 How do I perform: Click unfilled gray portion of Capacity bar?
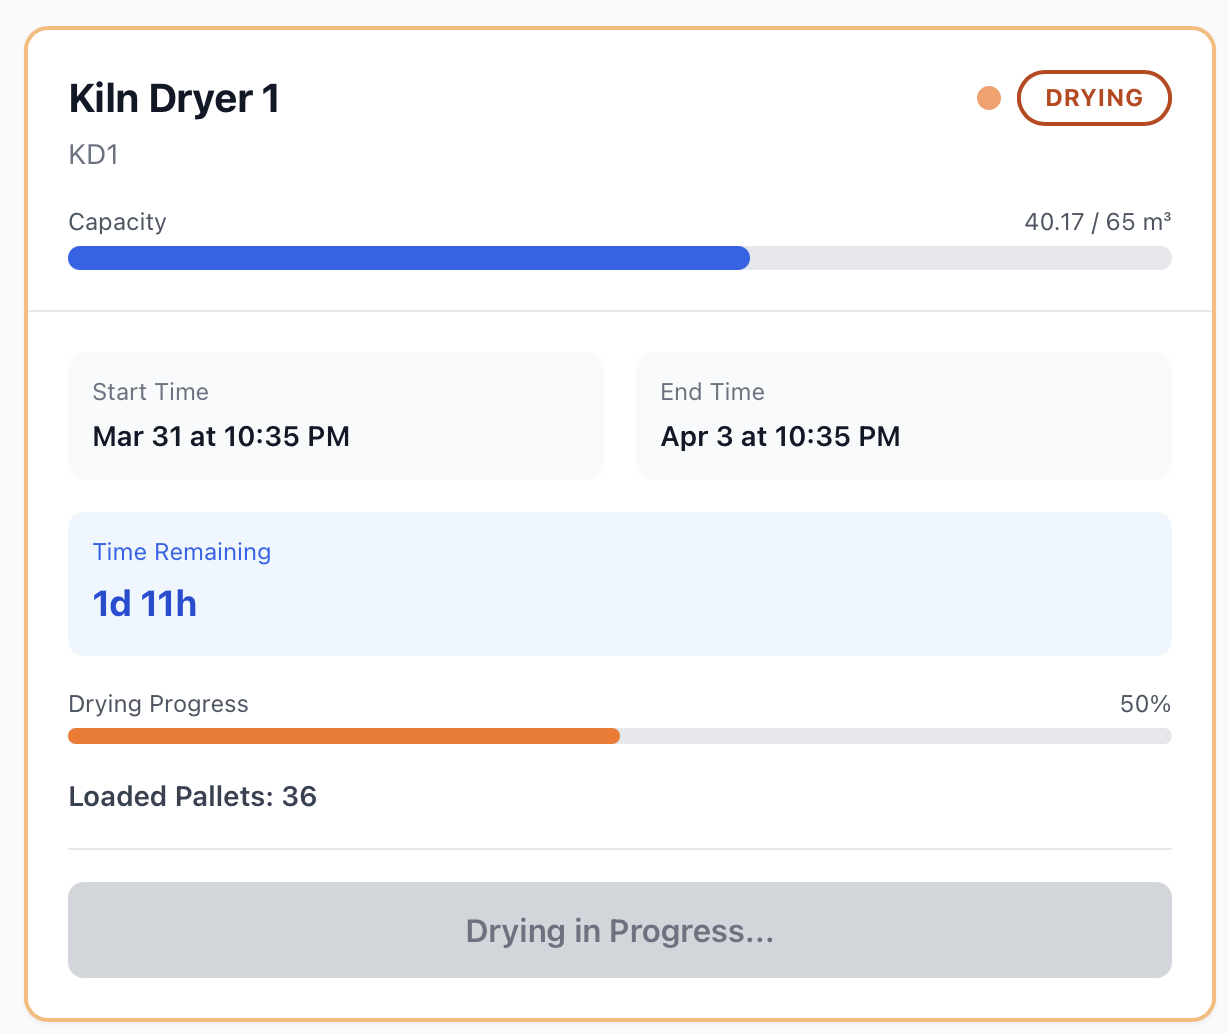[x=960, y=258]
